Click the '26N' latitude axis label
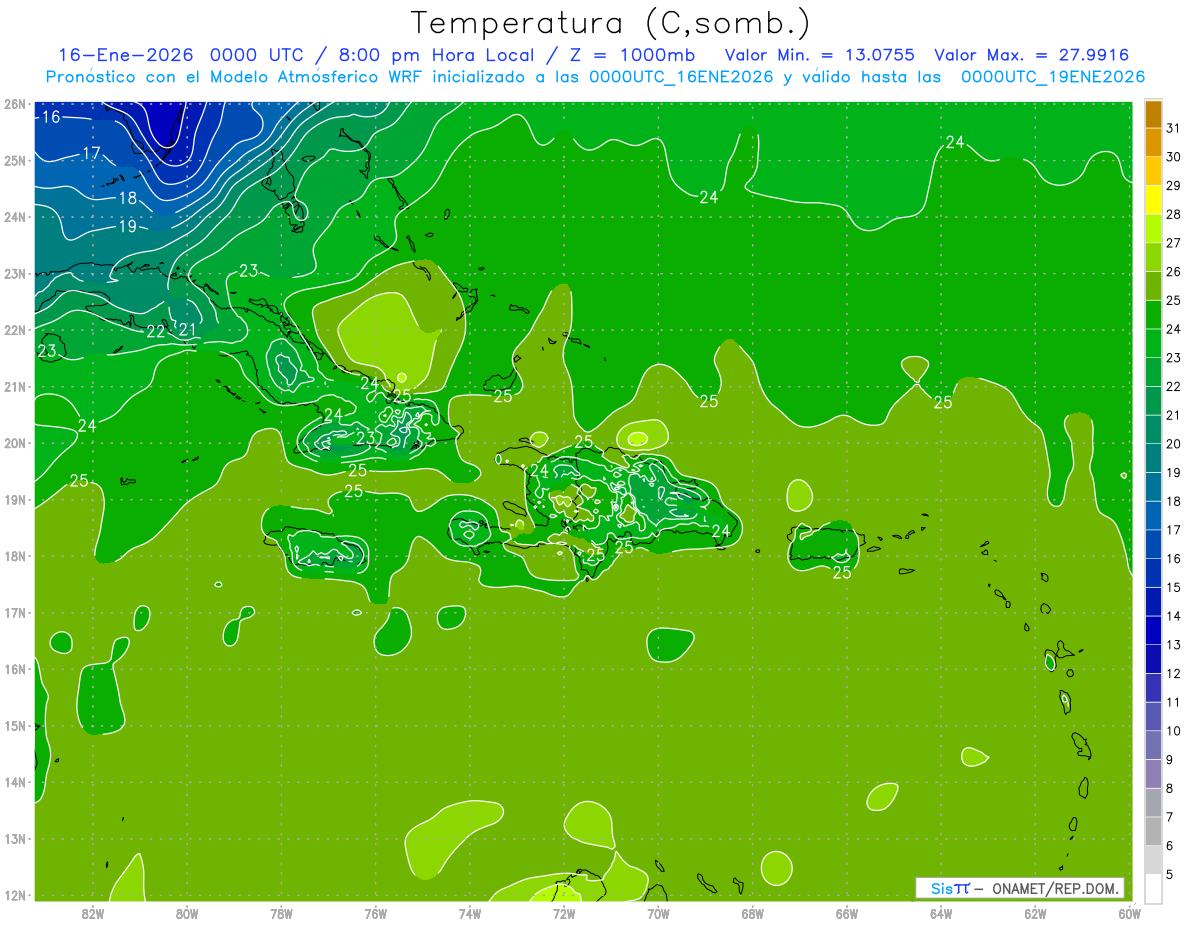This screenshot has height=927, width=1200. tap(15, 103)
